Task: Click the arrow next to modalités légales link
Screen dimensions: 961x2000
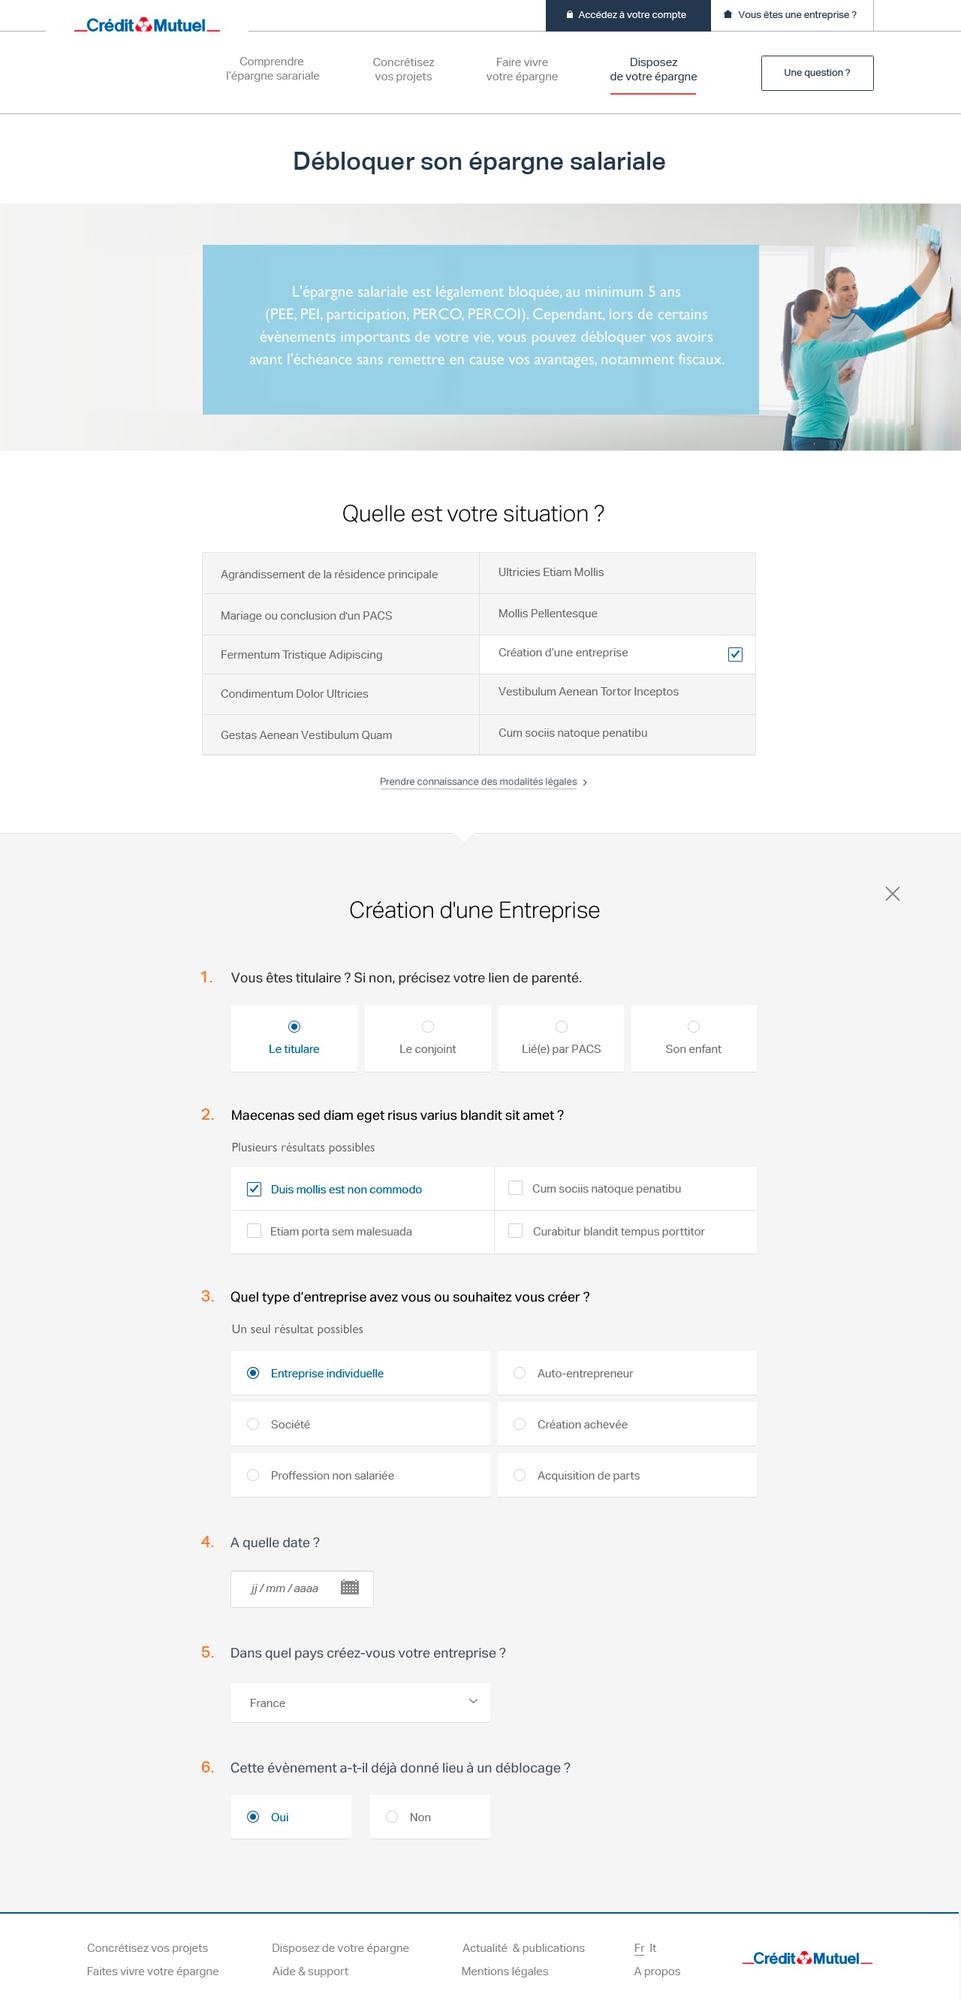Action: pos(585,782)
